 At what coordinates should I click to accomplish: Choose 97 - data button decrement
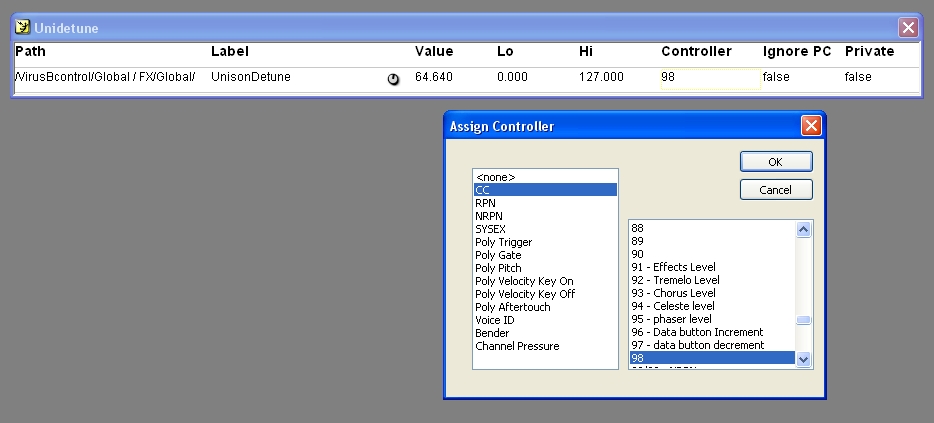(712, 345)
